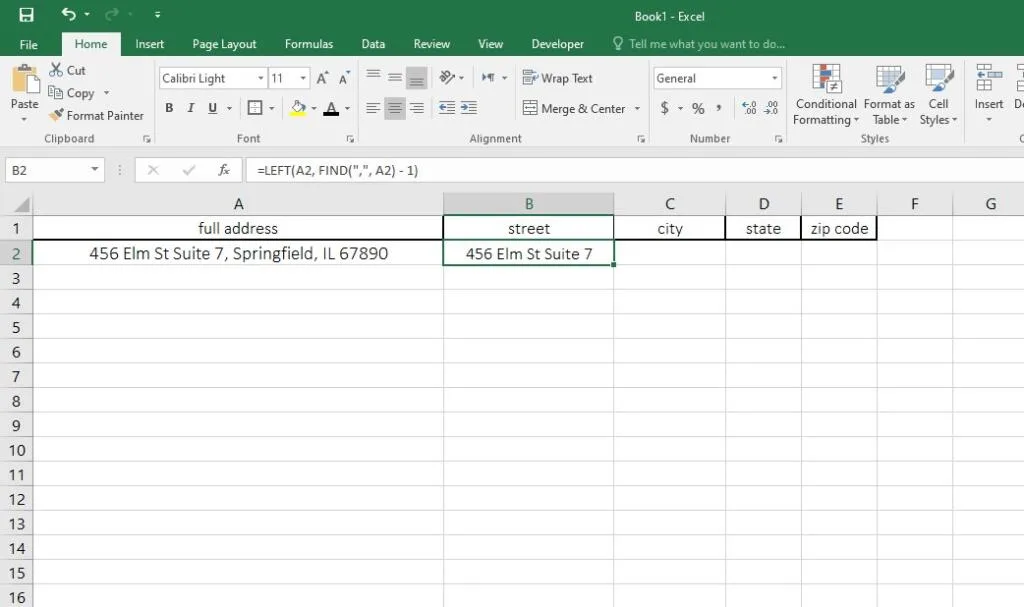Image resolution: width=1024 pixels, height=607 pixels.
Task: Open Clipboard pane launcher
Action: coord(147,139)
